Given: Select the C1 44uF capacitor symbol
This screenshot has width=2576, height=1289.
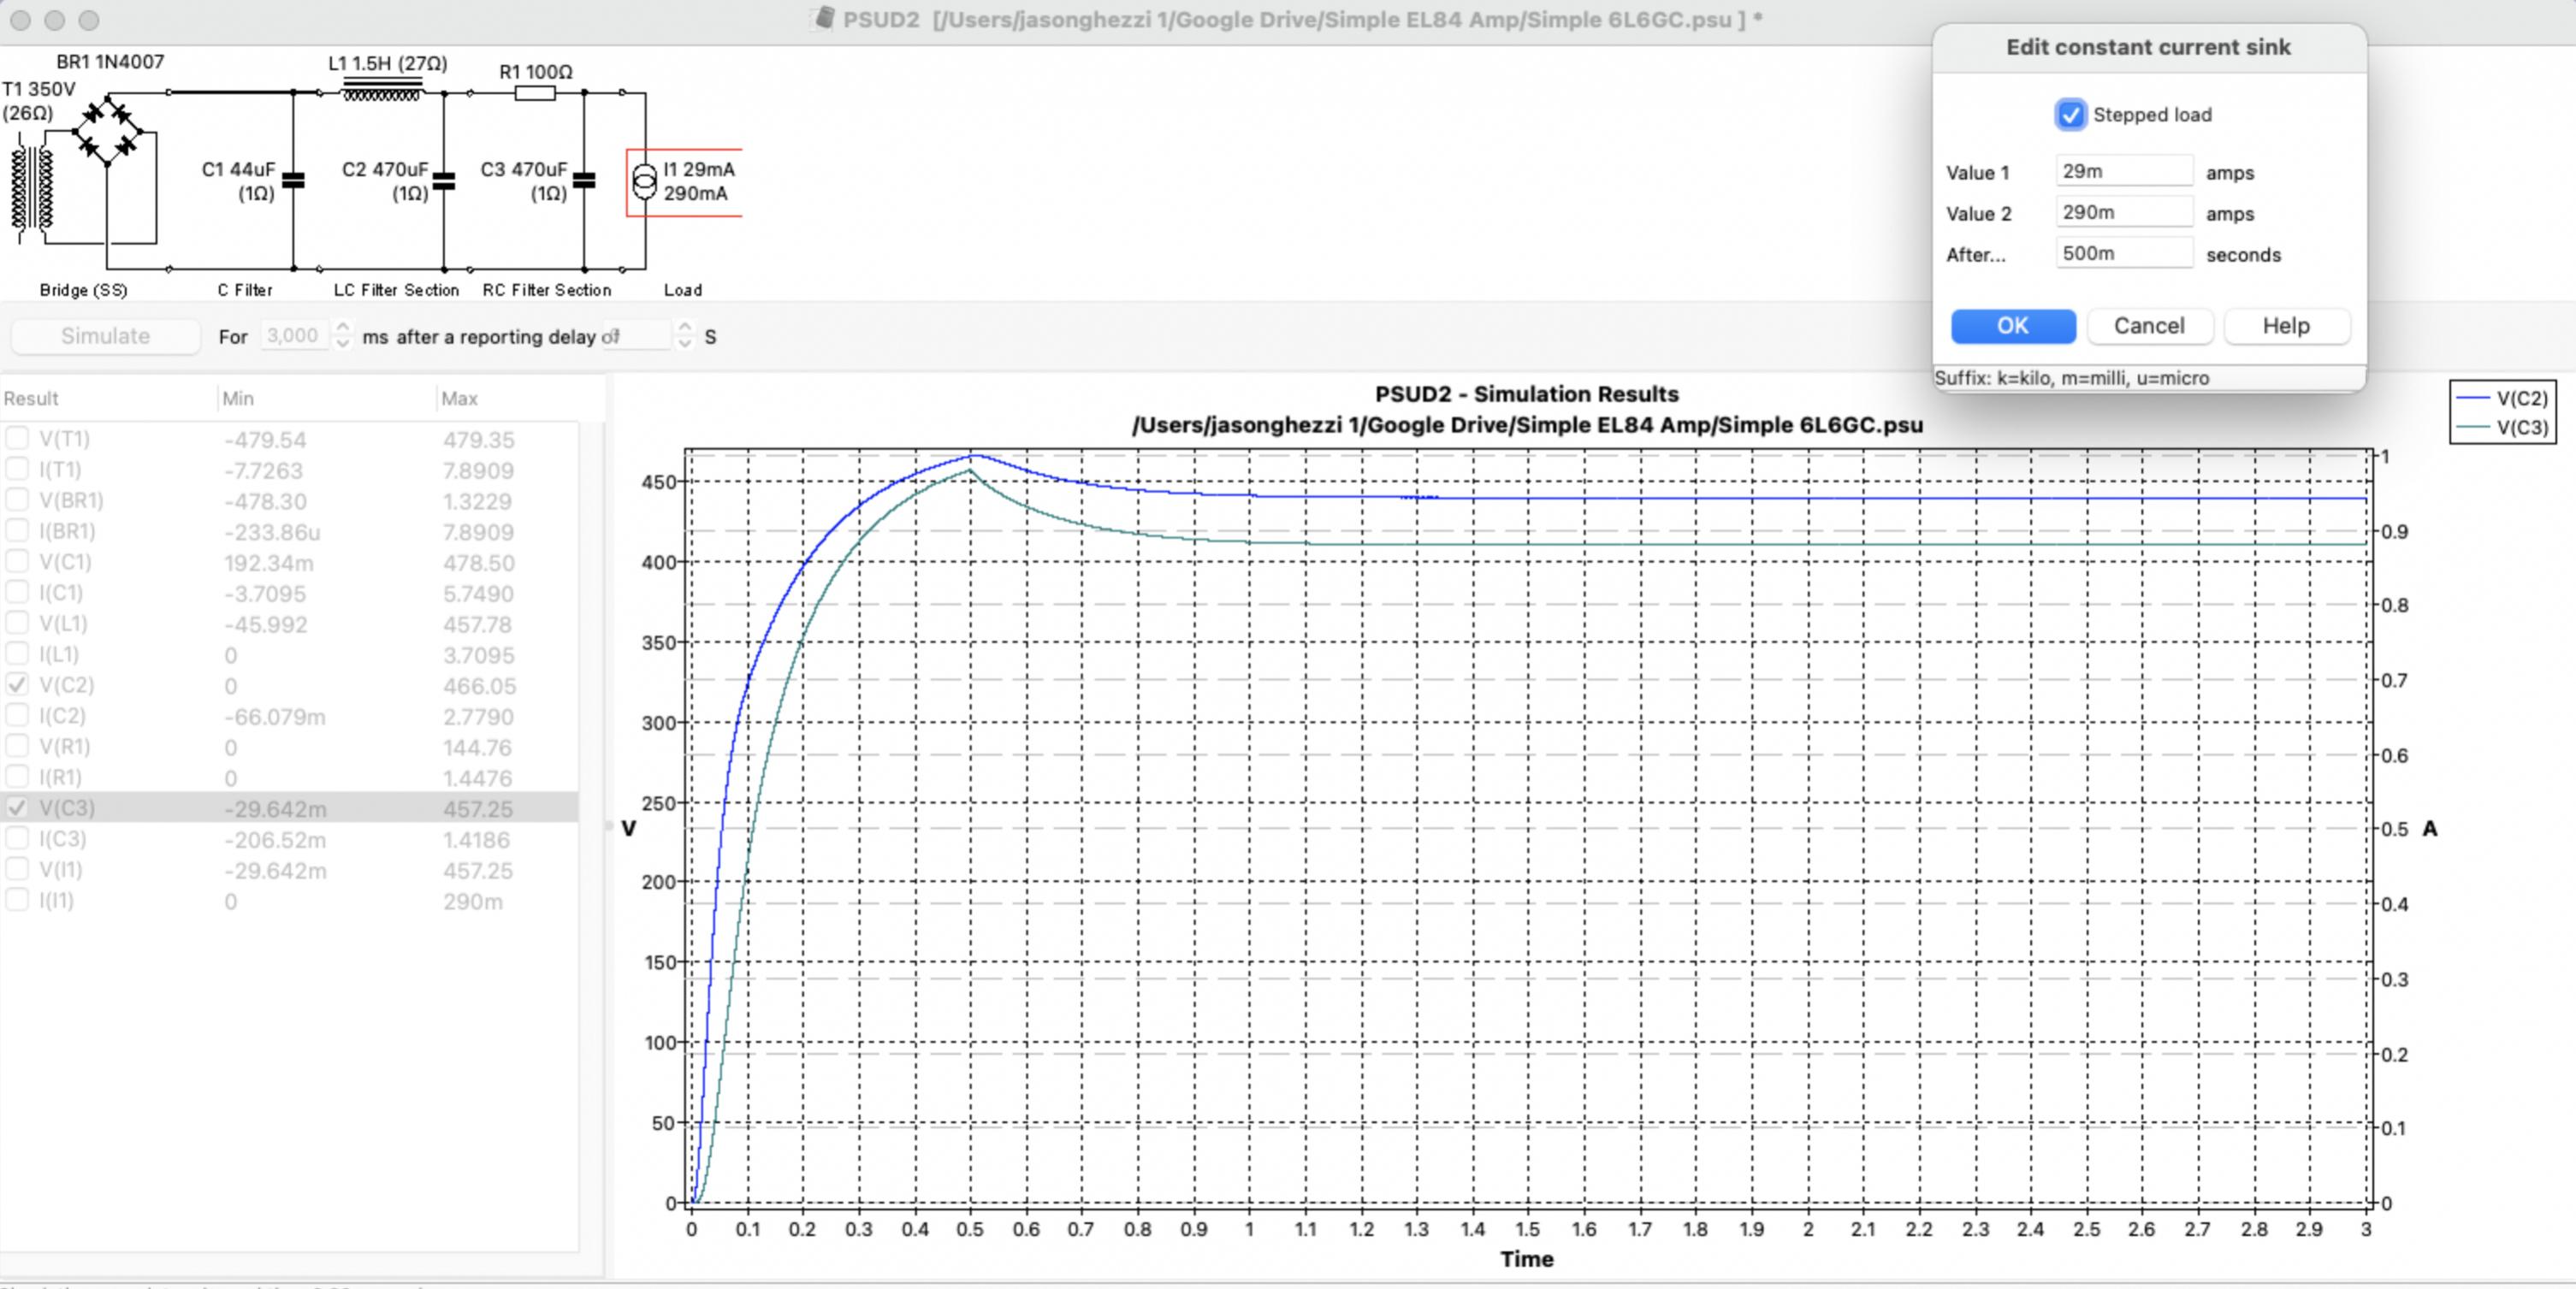Looking at the screenshot, I should click(x=293, y=181).
